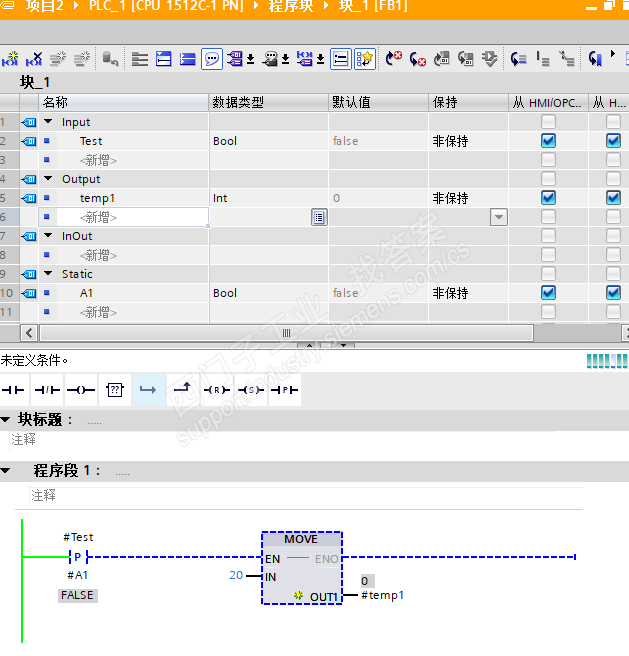Collapse the Output section
Screen dimensions: 629x656
48,179
